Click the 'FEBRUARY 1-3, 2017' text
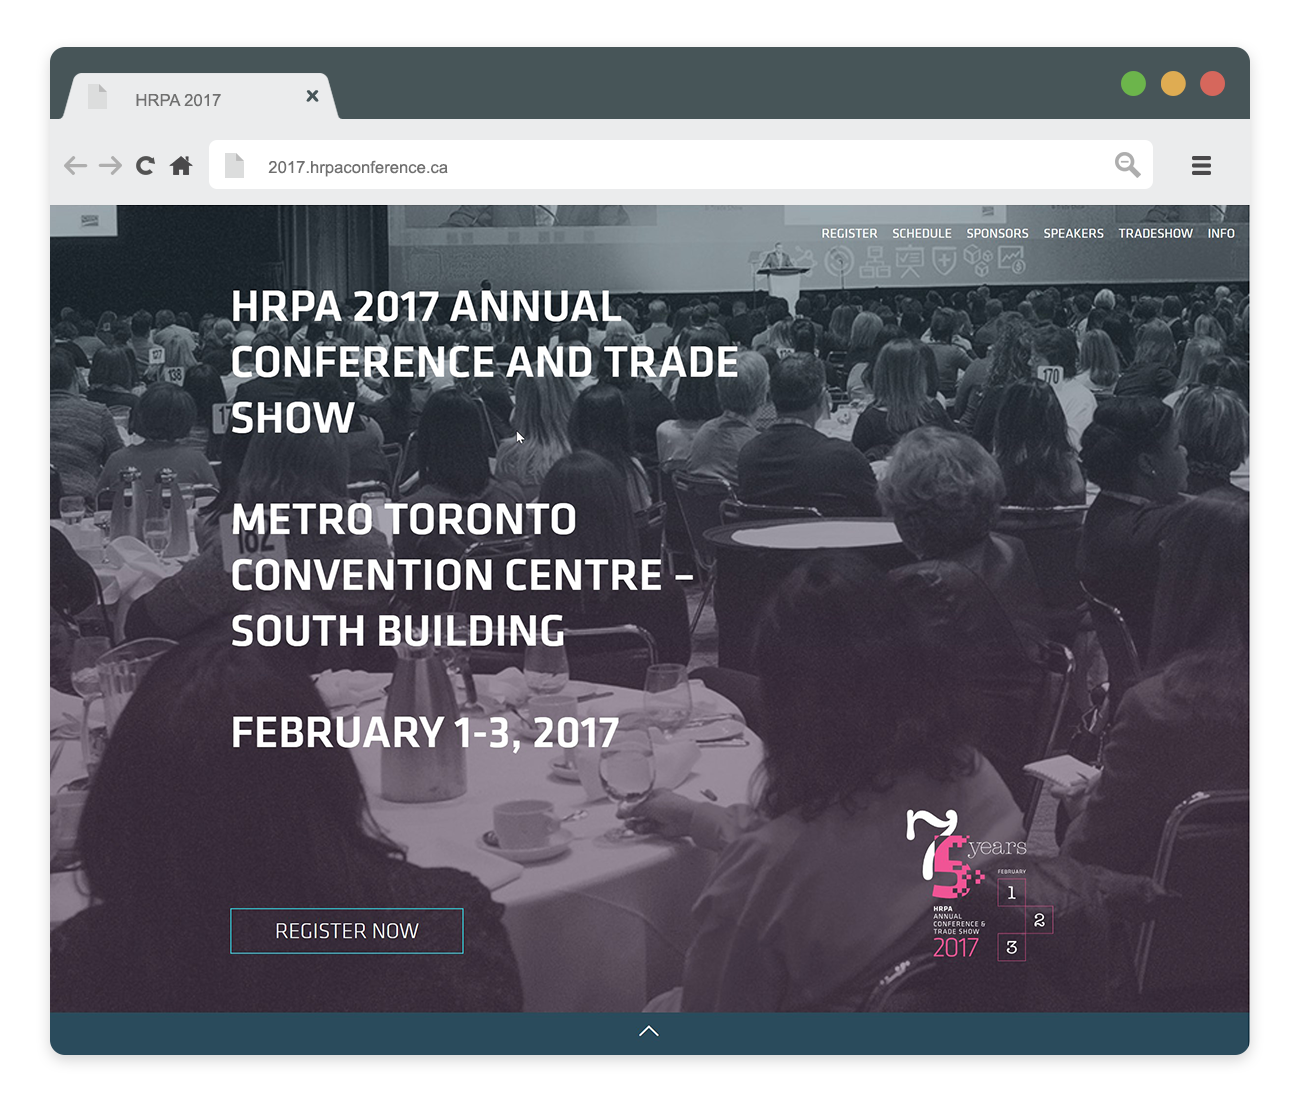 425,733
